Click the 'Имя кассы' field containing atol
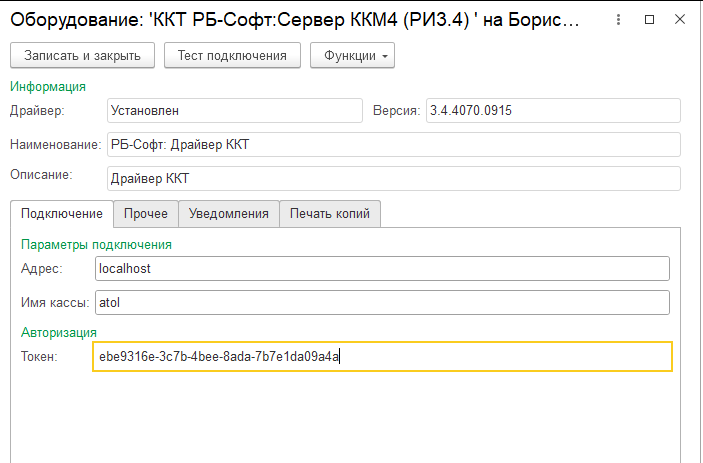This screenshot has height=463, width=703. pyautogui.click(x=382, y=303)
